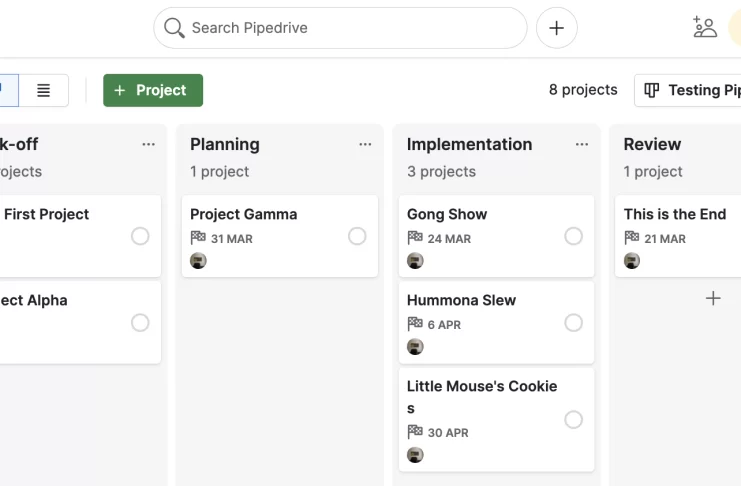The image size is (741, 486).
Task: Add project in Review column plus
Action: click(x=713, y=298)
